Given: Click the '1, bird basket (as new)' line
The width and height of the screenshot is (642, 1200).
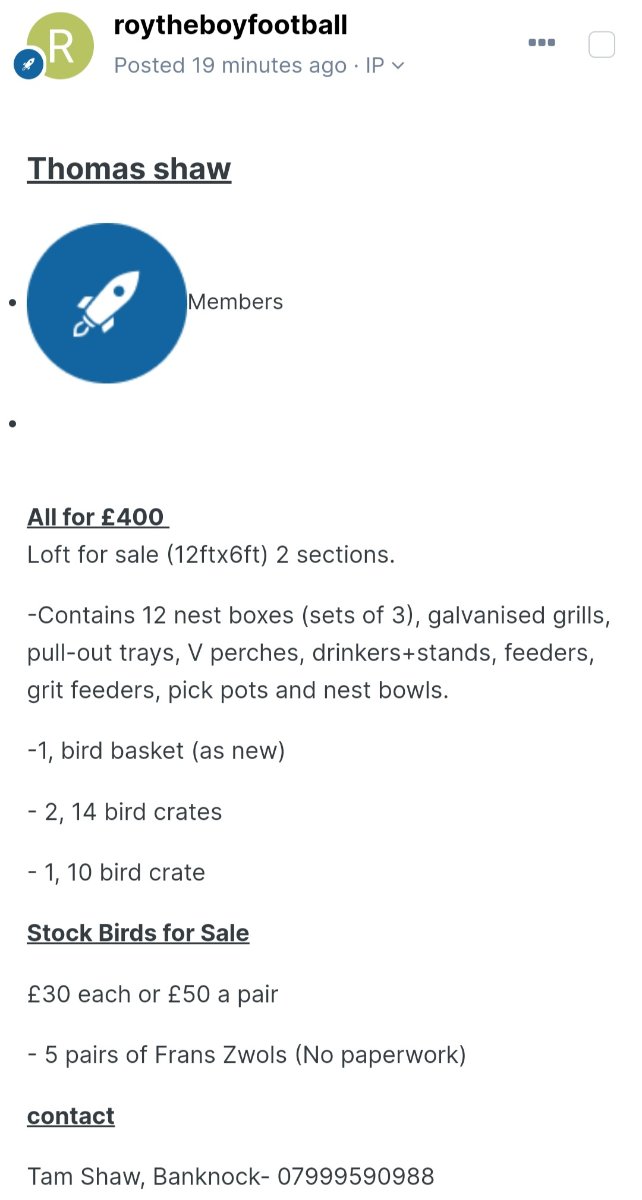Looking at the screenshot, I should click(156, 750).
